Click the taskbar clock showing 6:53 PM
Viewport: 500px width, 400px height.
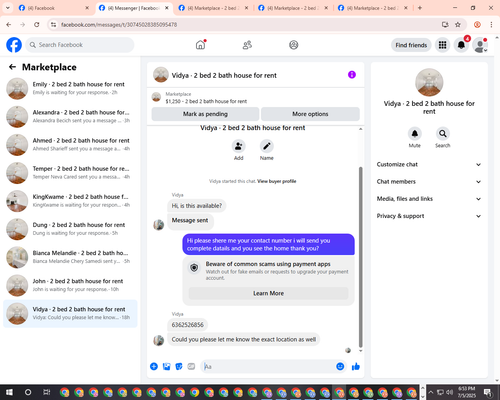(466, 392)
